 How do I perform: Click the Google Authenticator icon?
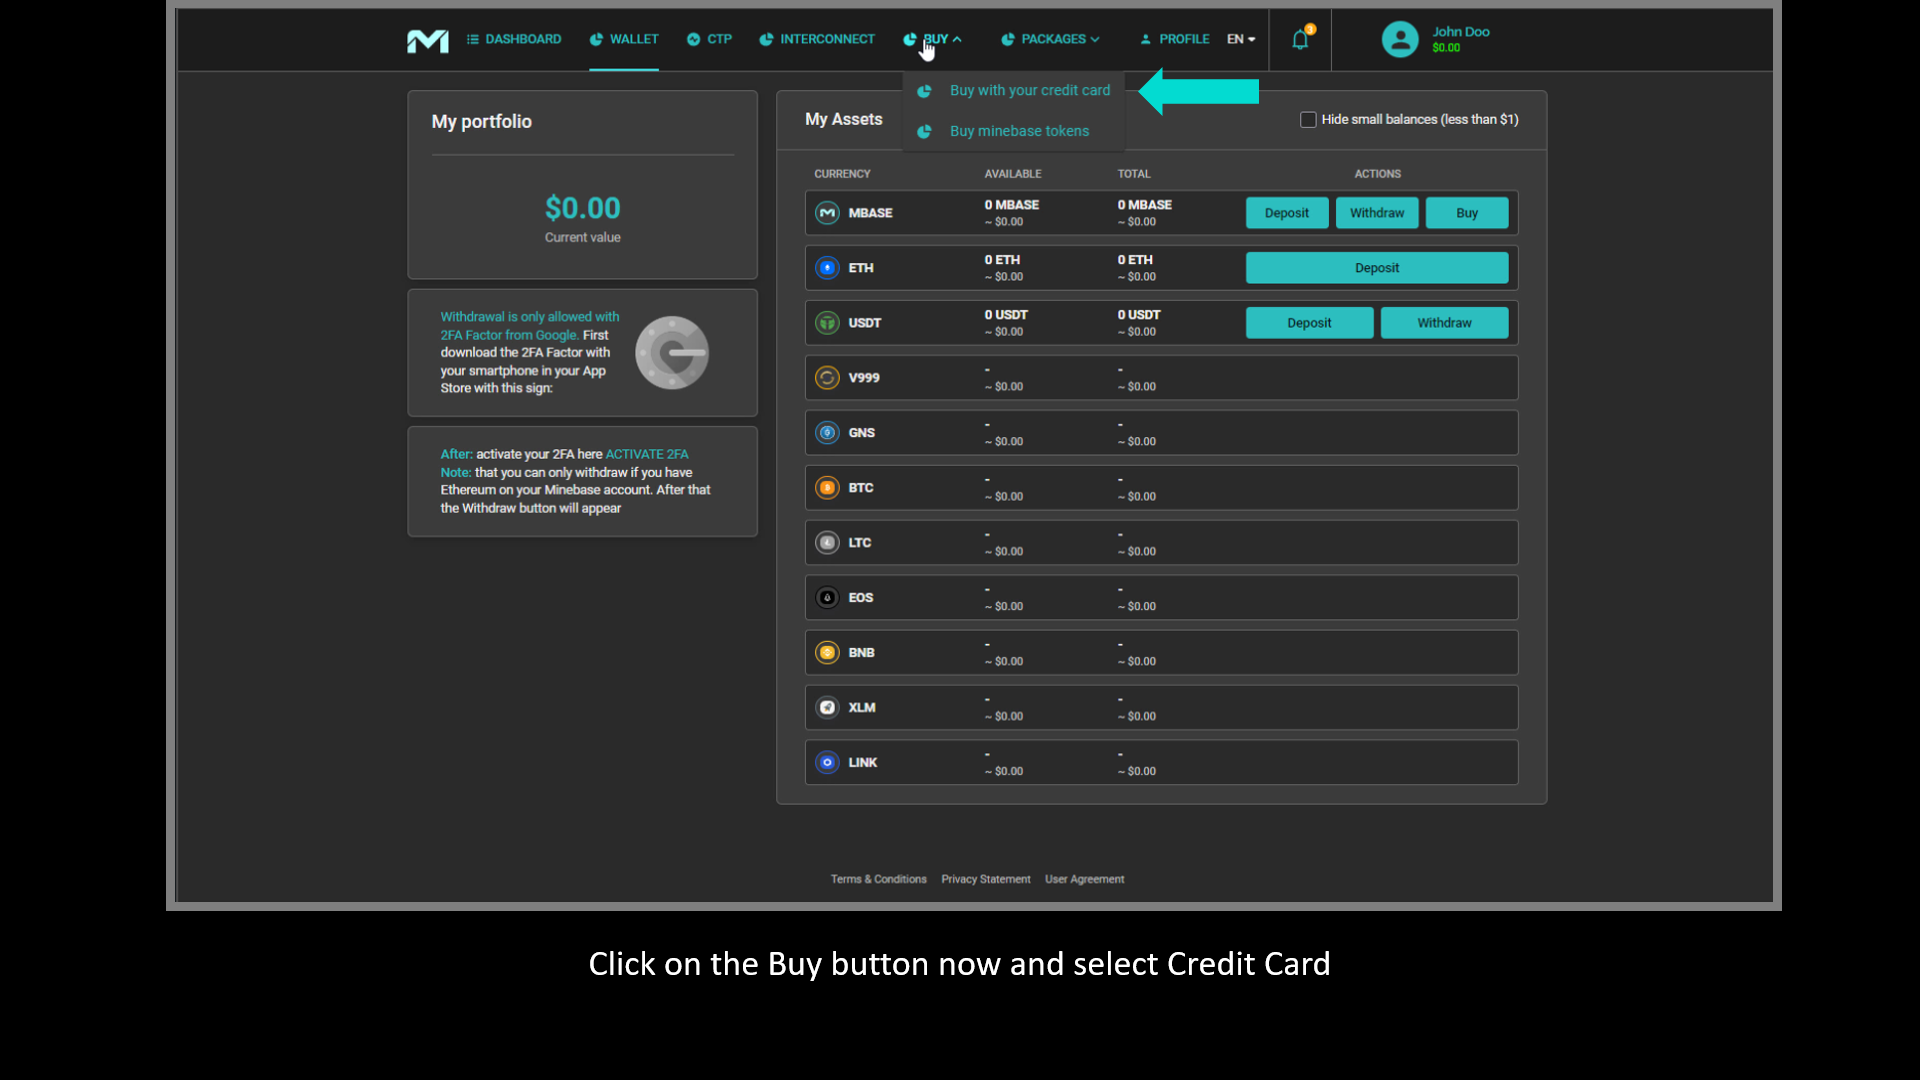672,353
